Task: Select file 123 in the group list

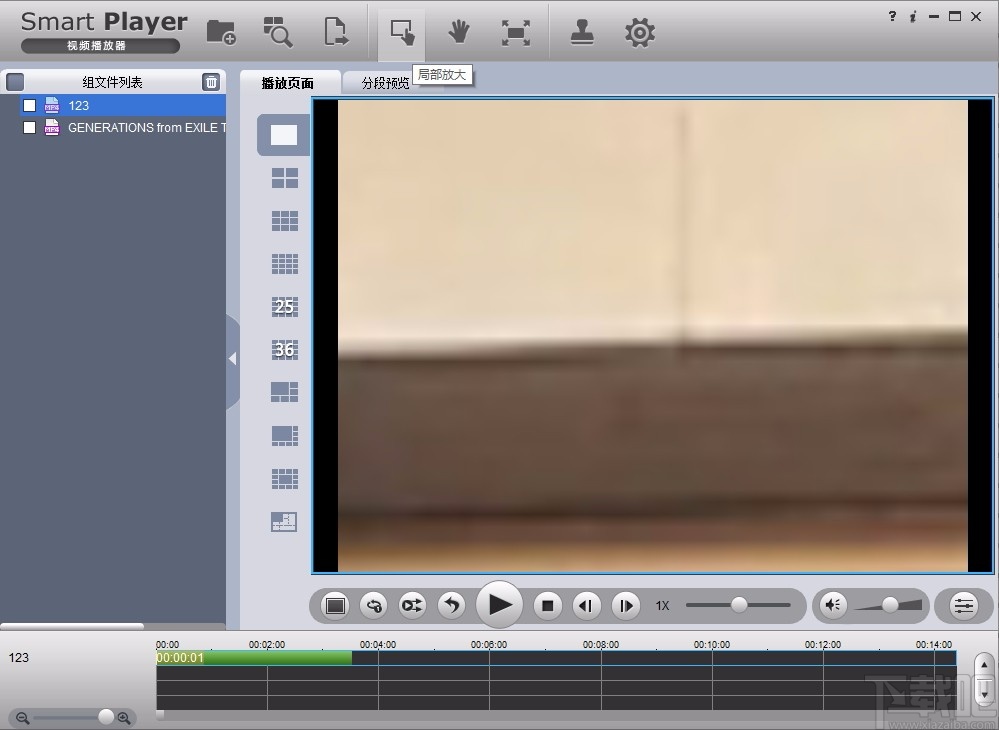Action: coord(123,105)
